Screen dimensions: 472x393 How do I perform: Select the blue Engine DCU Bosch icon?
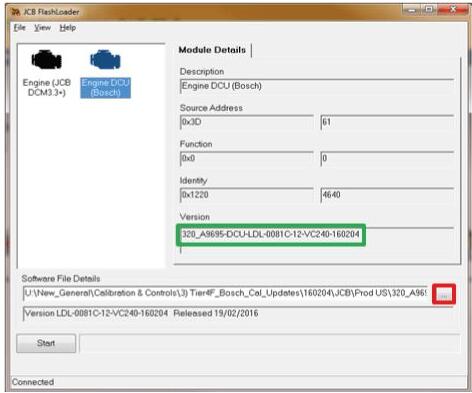[x=105, y=59]
